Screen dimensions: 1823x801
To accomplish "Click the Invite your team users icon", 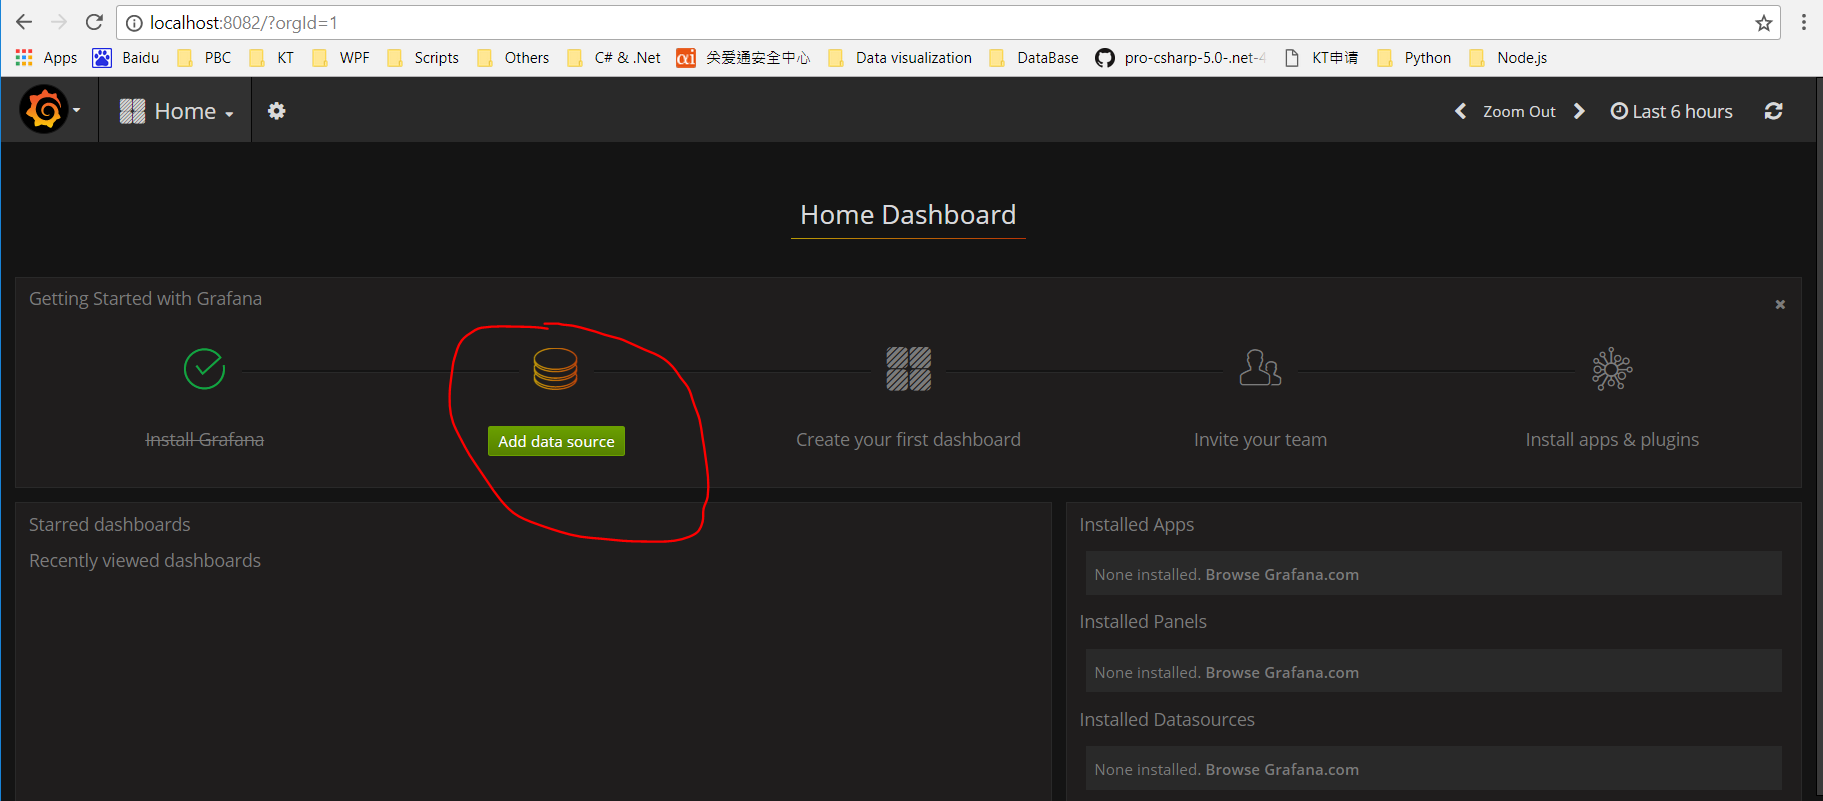I will 1260,368.
